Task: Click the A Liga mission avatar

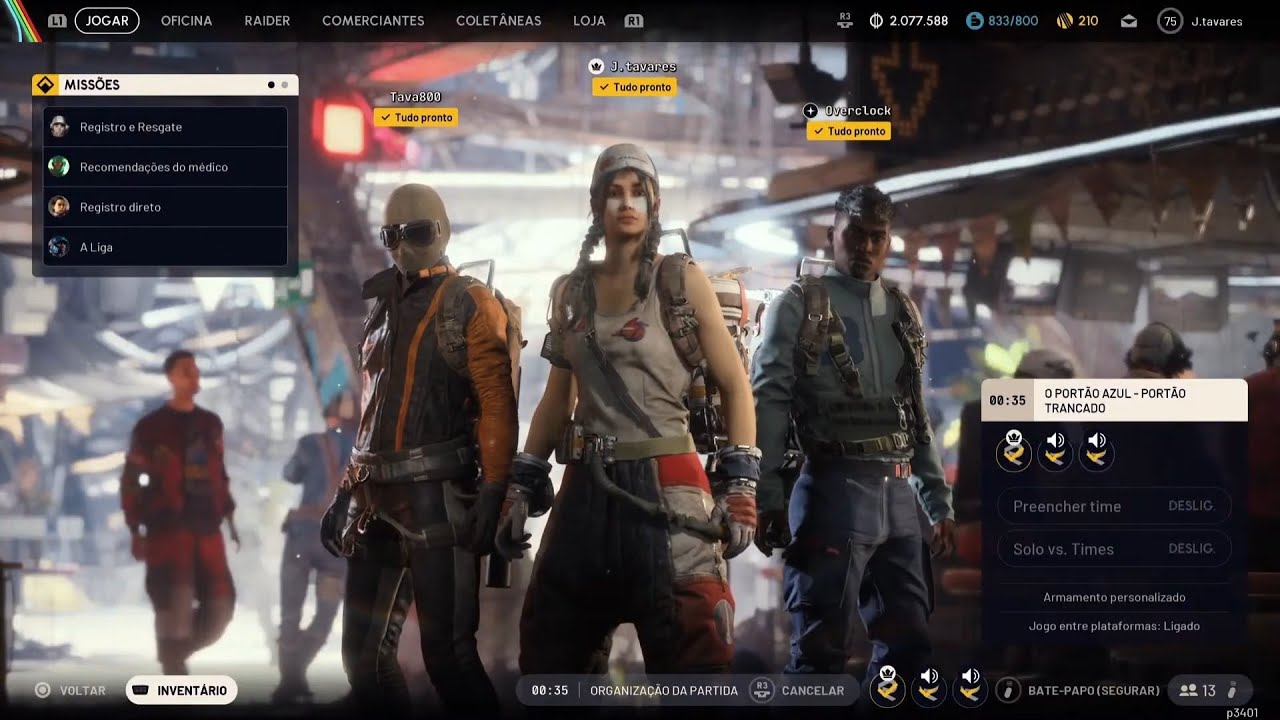Action: [x=59, y=247]
